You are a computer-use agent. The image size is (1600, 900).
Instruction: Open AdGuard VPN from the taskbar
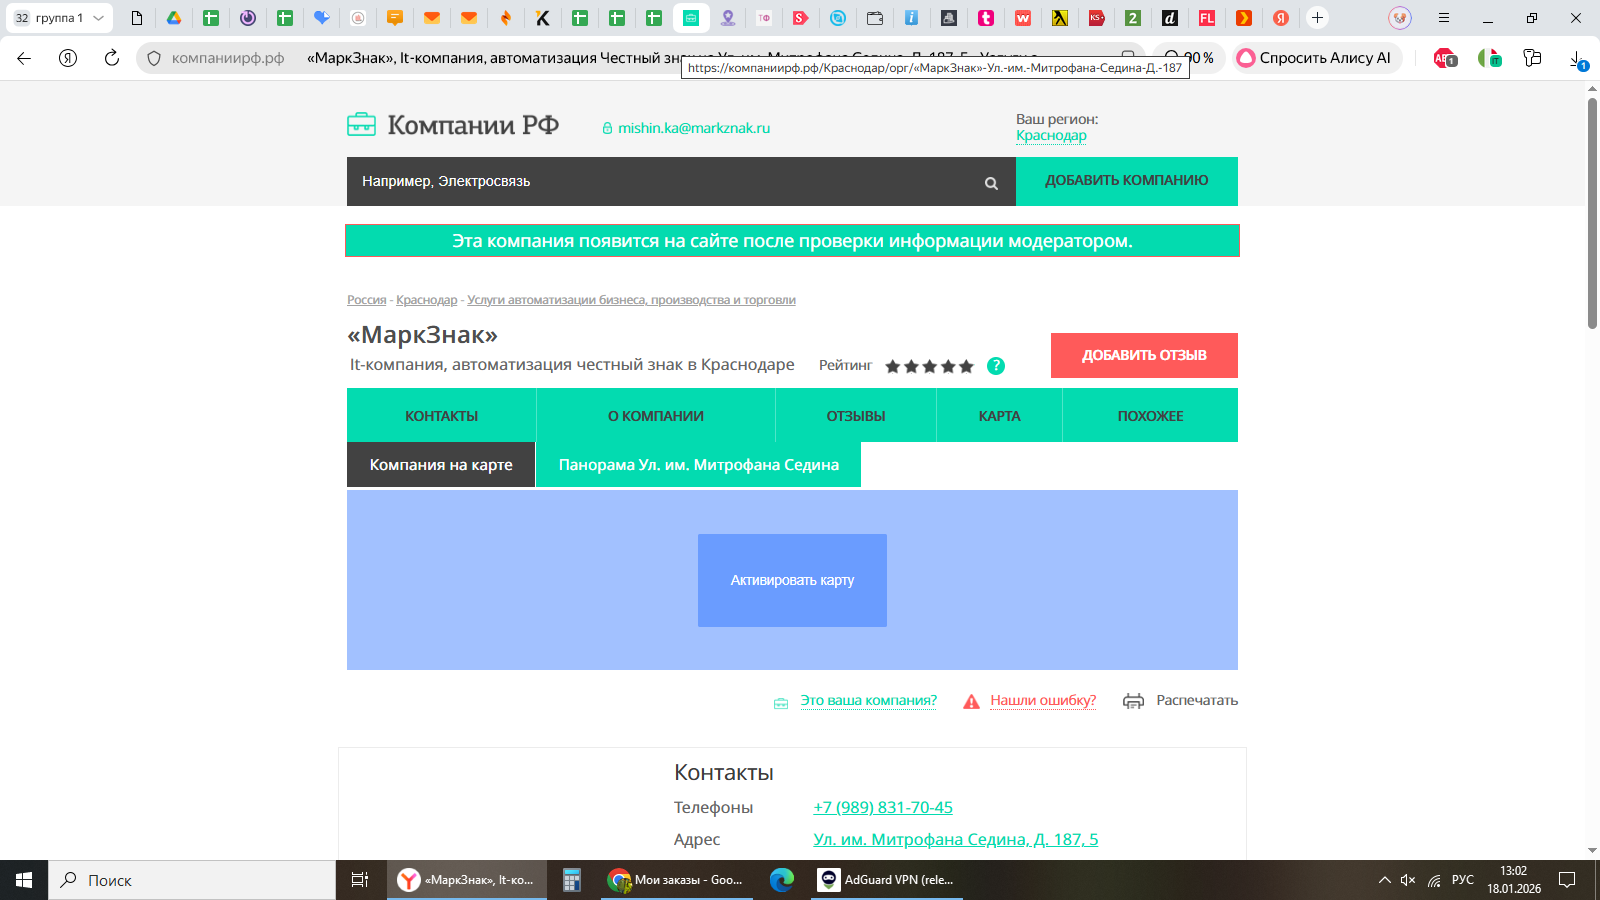tap(887, 880)
